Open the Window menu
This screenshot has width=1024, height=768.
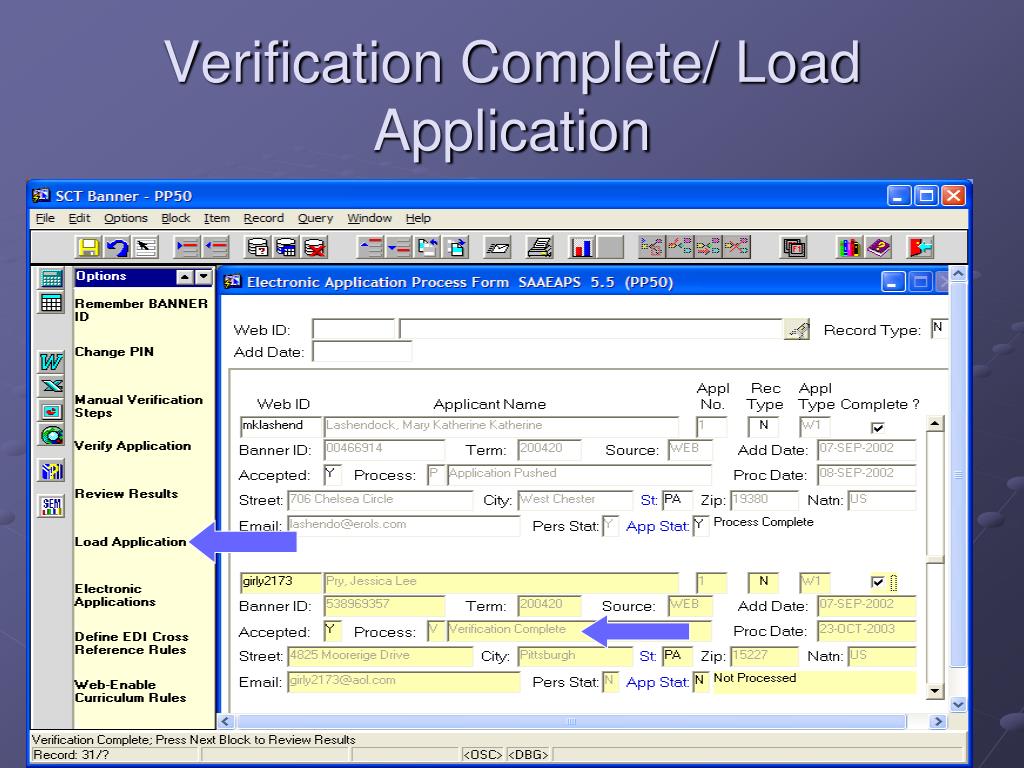pos(370,218)
